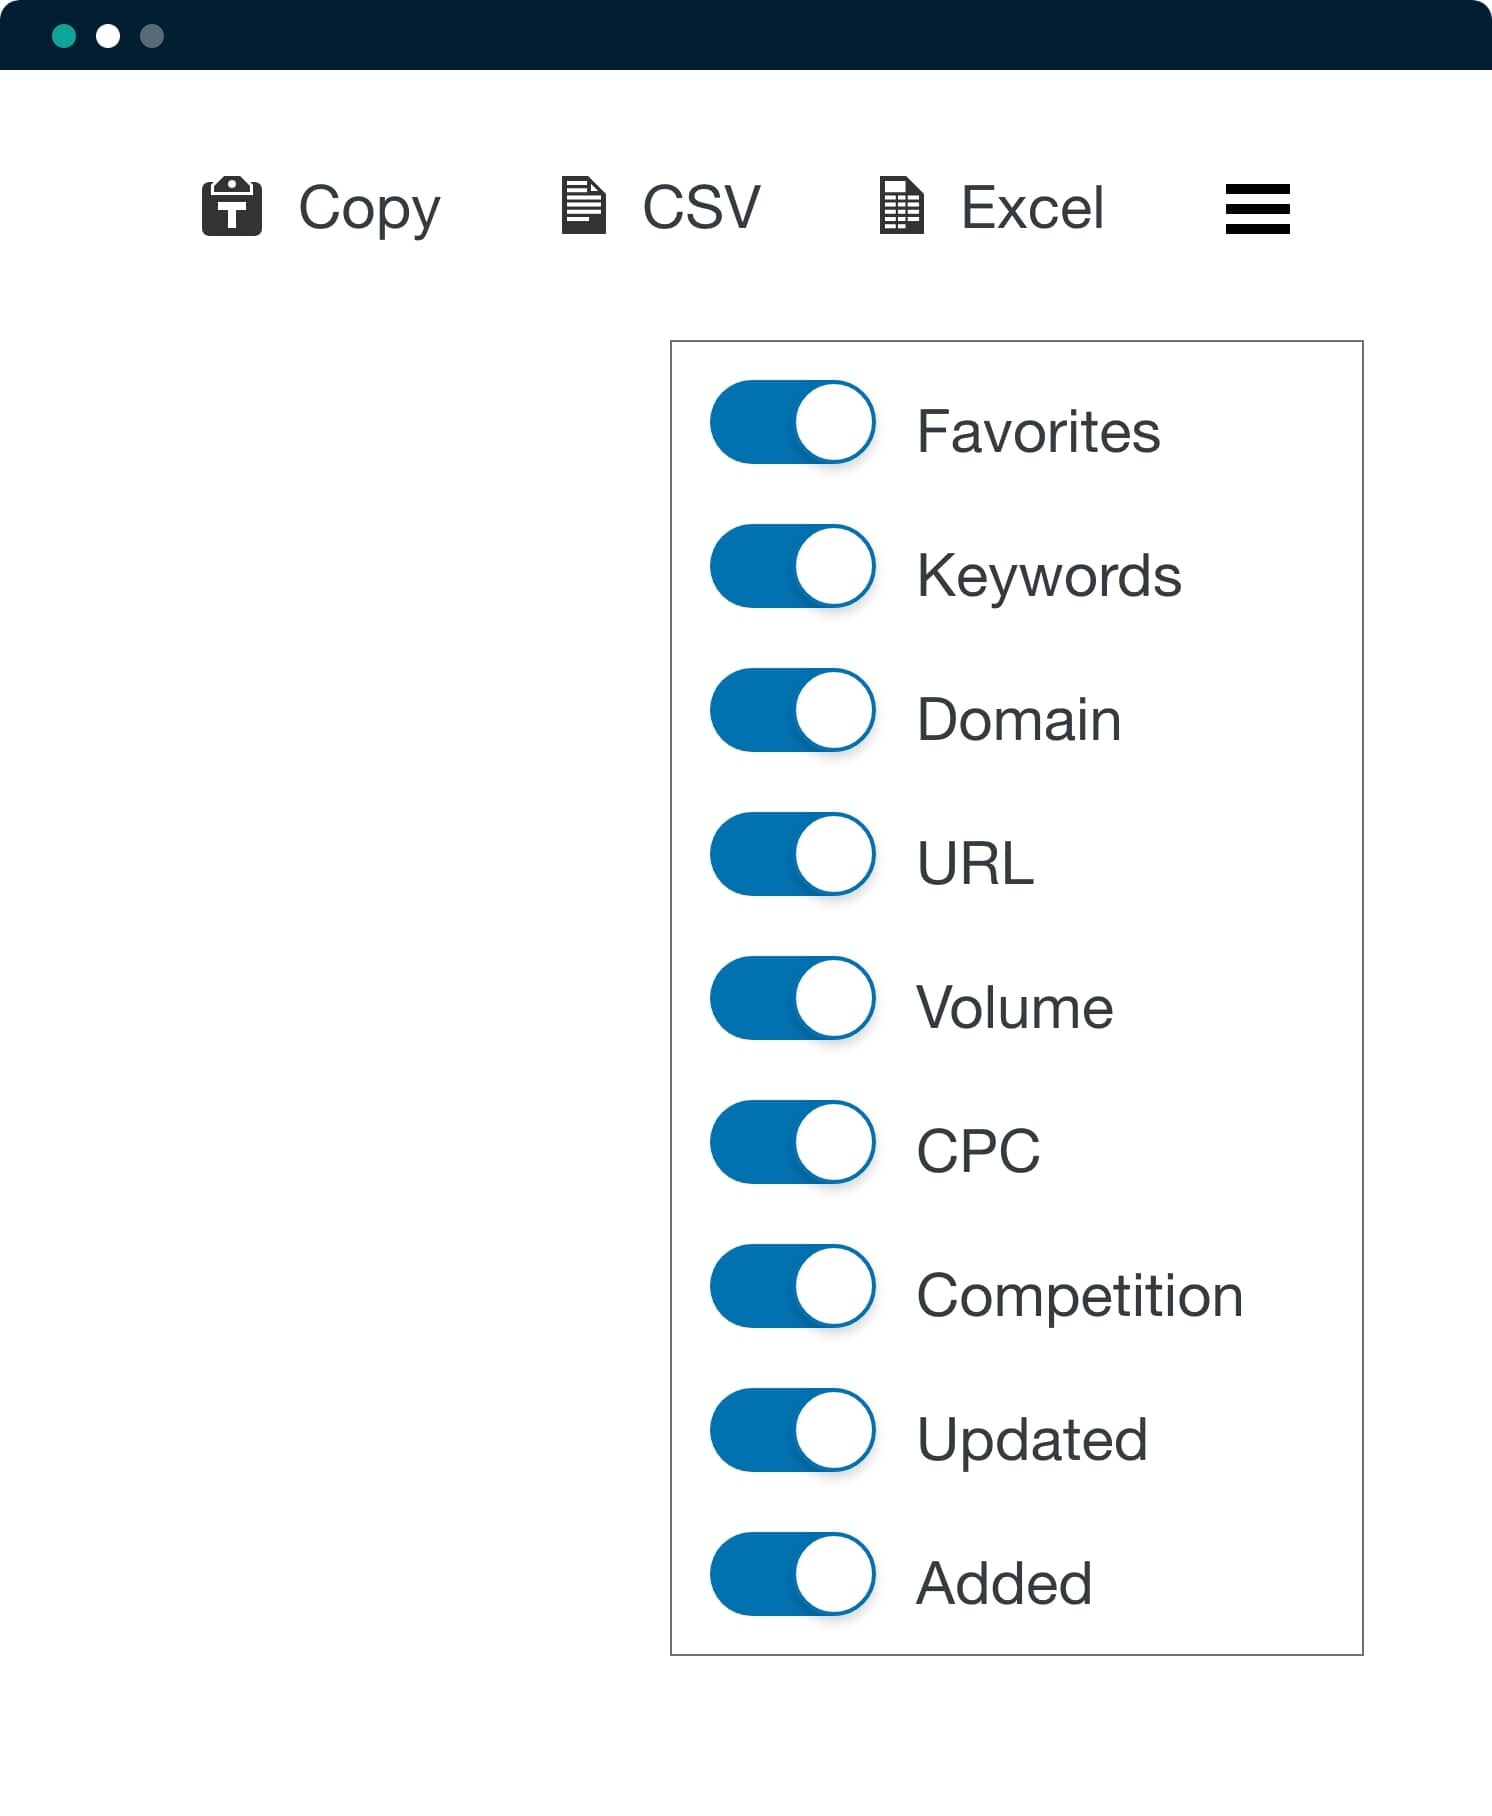This screenshot has height=1816, width=1492.
Task: Switch off the URL column toggle
Action: pos(793,854)
